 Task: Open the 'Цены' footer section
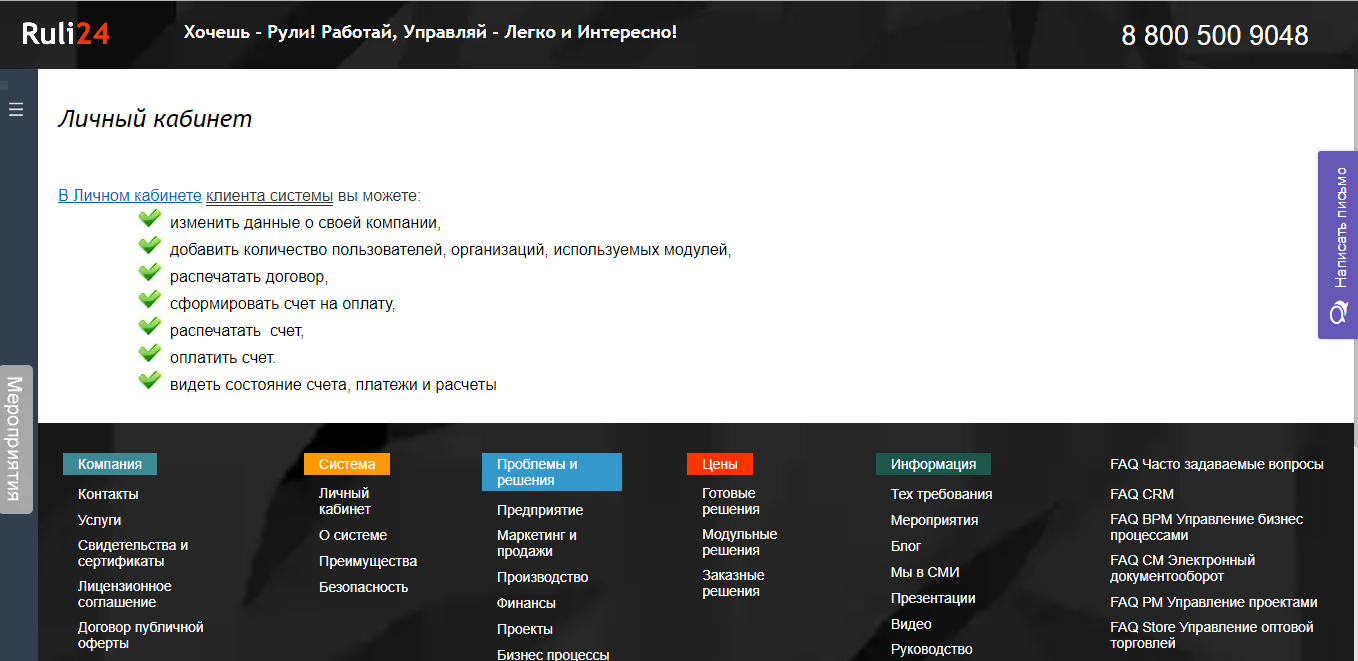tap(720, 464)
